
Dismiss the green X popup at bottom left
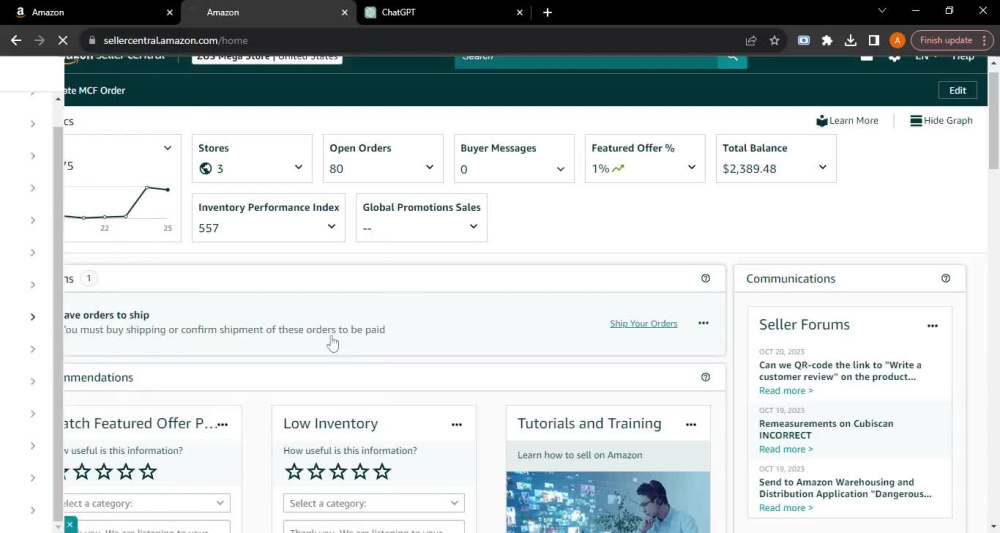70,525
